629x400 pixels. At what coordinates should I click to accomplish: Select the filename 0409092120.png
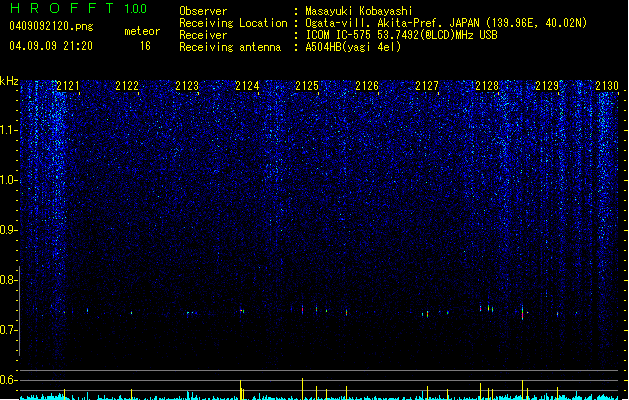(51, 26)
